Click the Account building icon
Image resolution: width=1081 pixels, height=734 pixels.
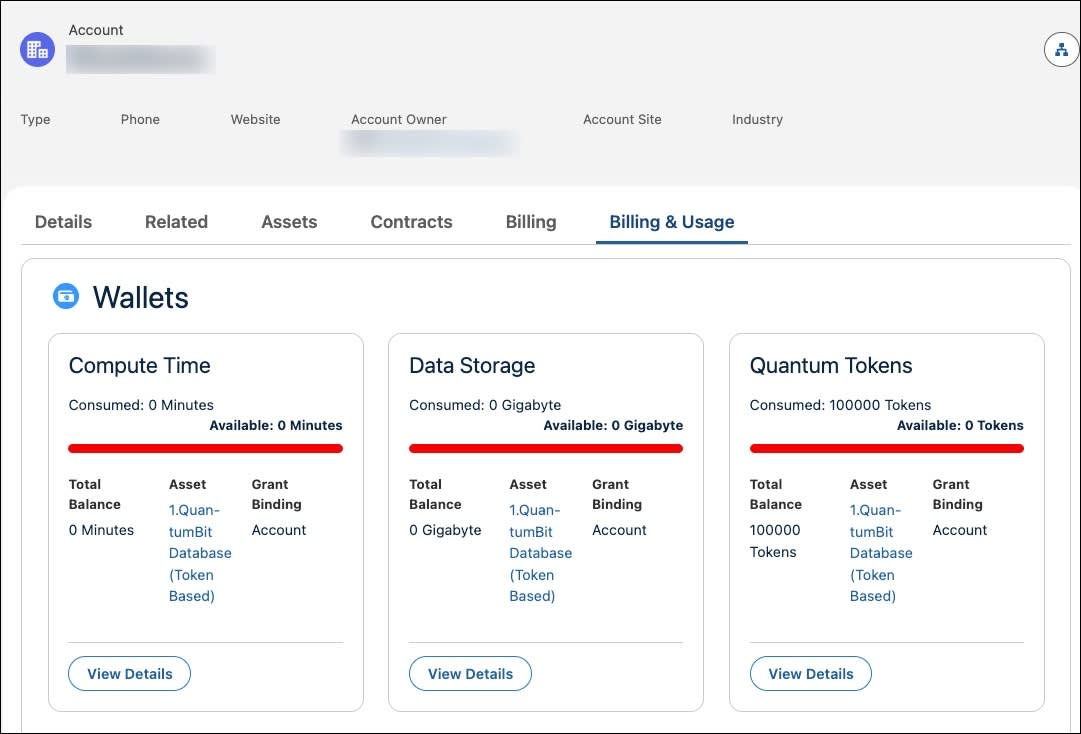(x=37, y=48)
